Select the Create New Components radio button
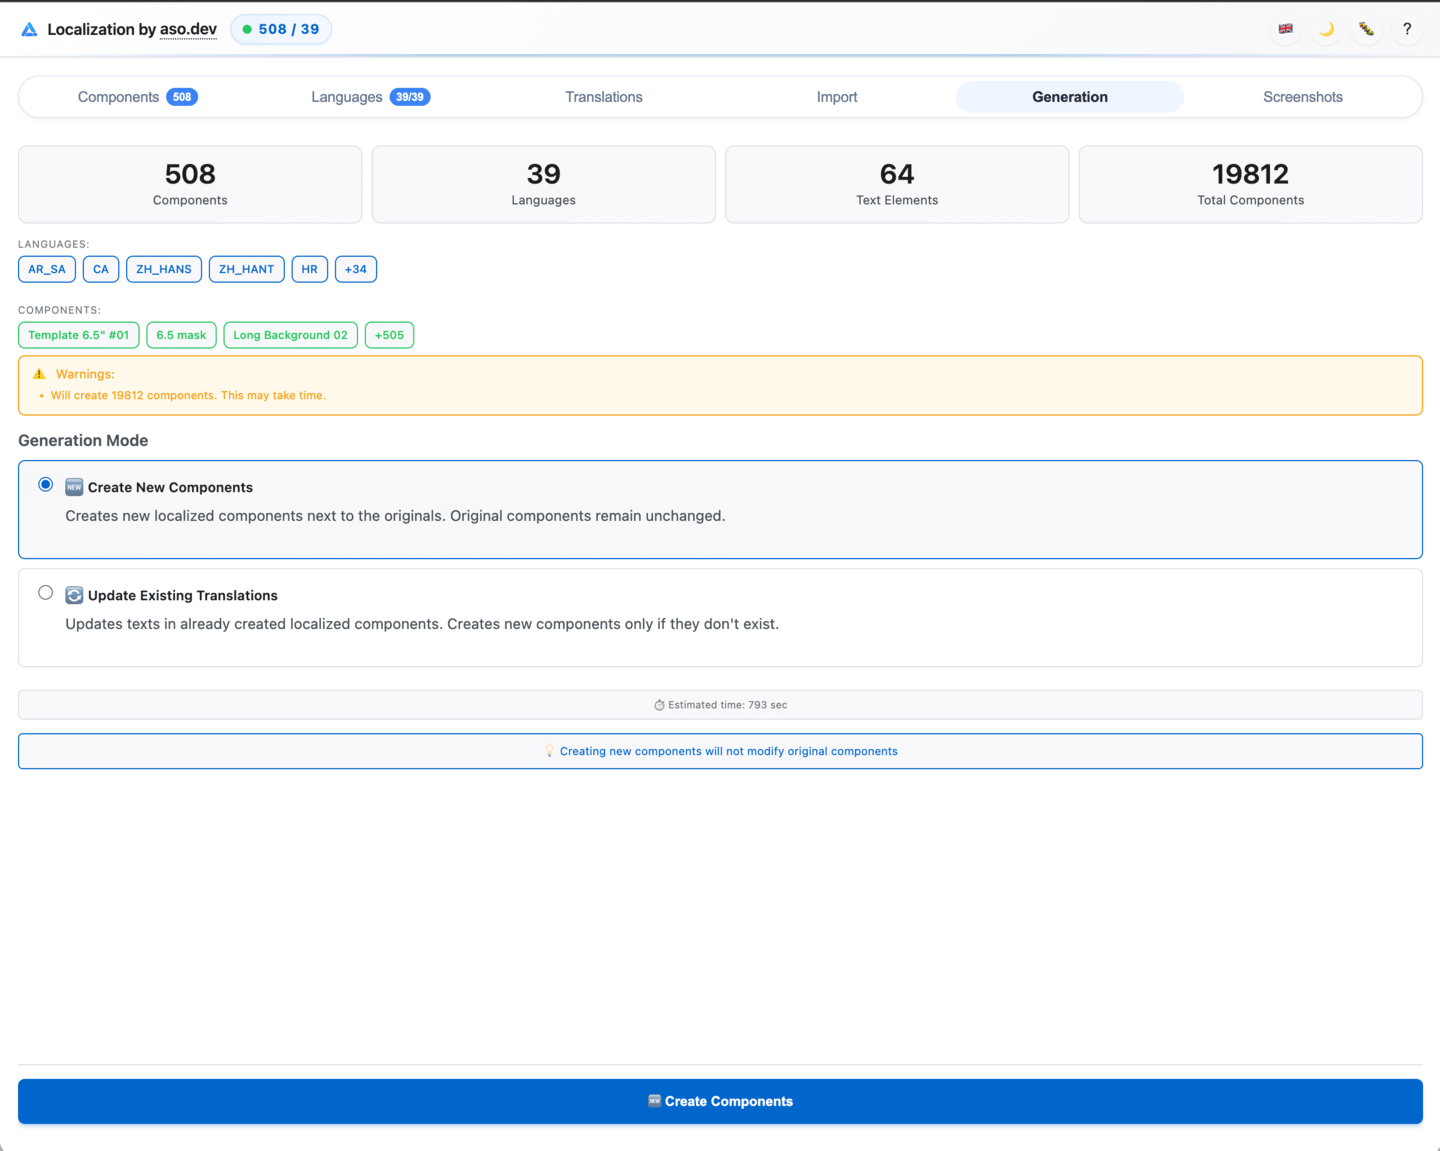Image resolution: width=1440 pixels, height=1151 pixels. pos(46,485)
